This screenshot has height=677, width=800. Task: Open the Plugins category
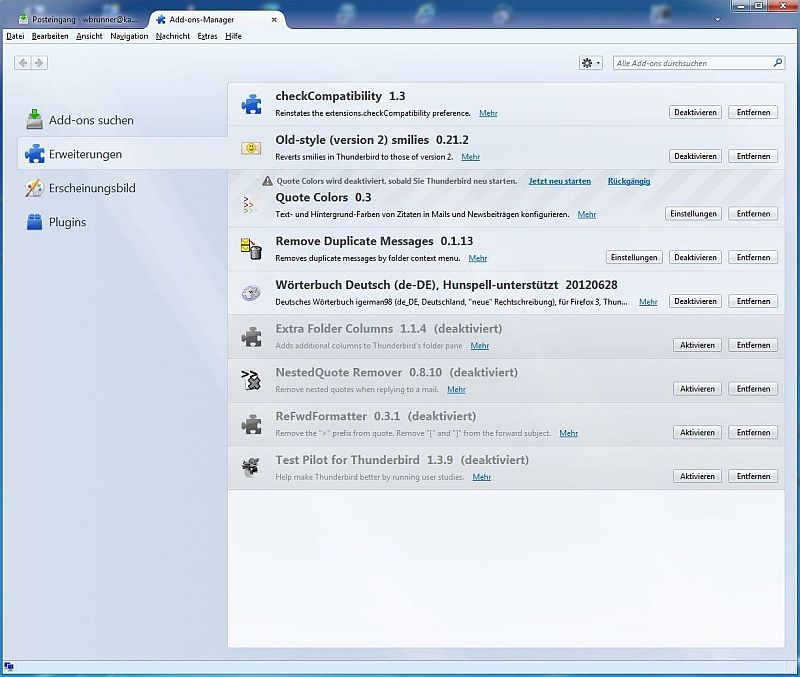pos(67,222)
